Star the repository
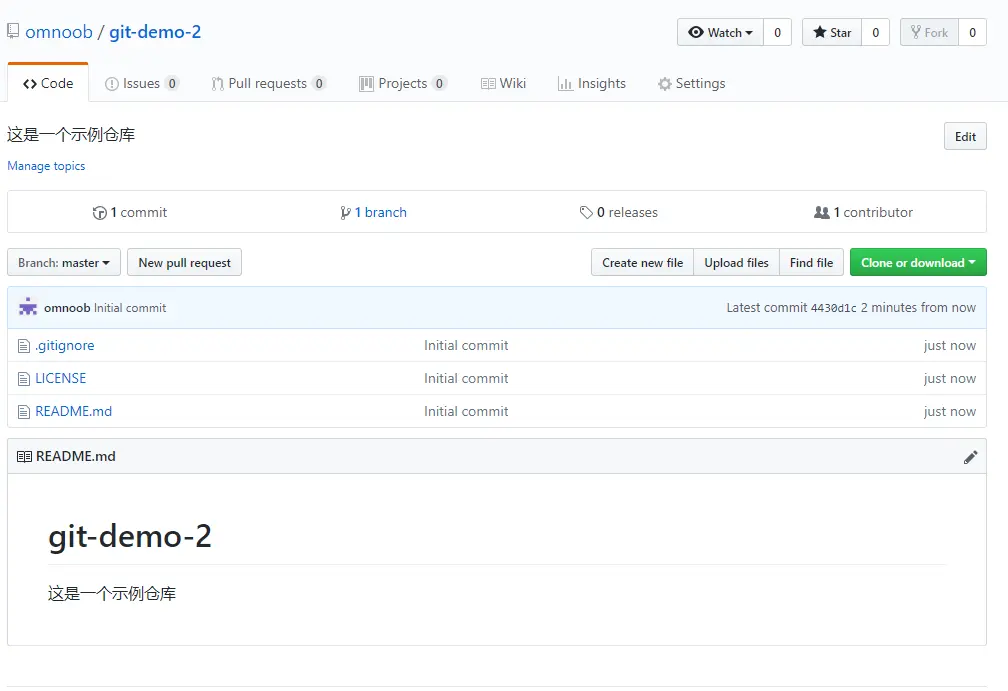Viewport: 1008px width, 691px height. 832,32
